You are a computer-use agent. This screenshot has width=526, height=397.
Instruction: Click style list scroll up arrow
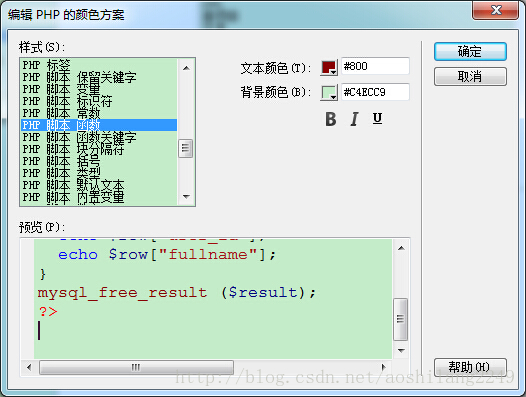186,68
